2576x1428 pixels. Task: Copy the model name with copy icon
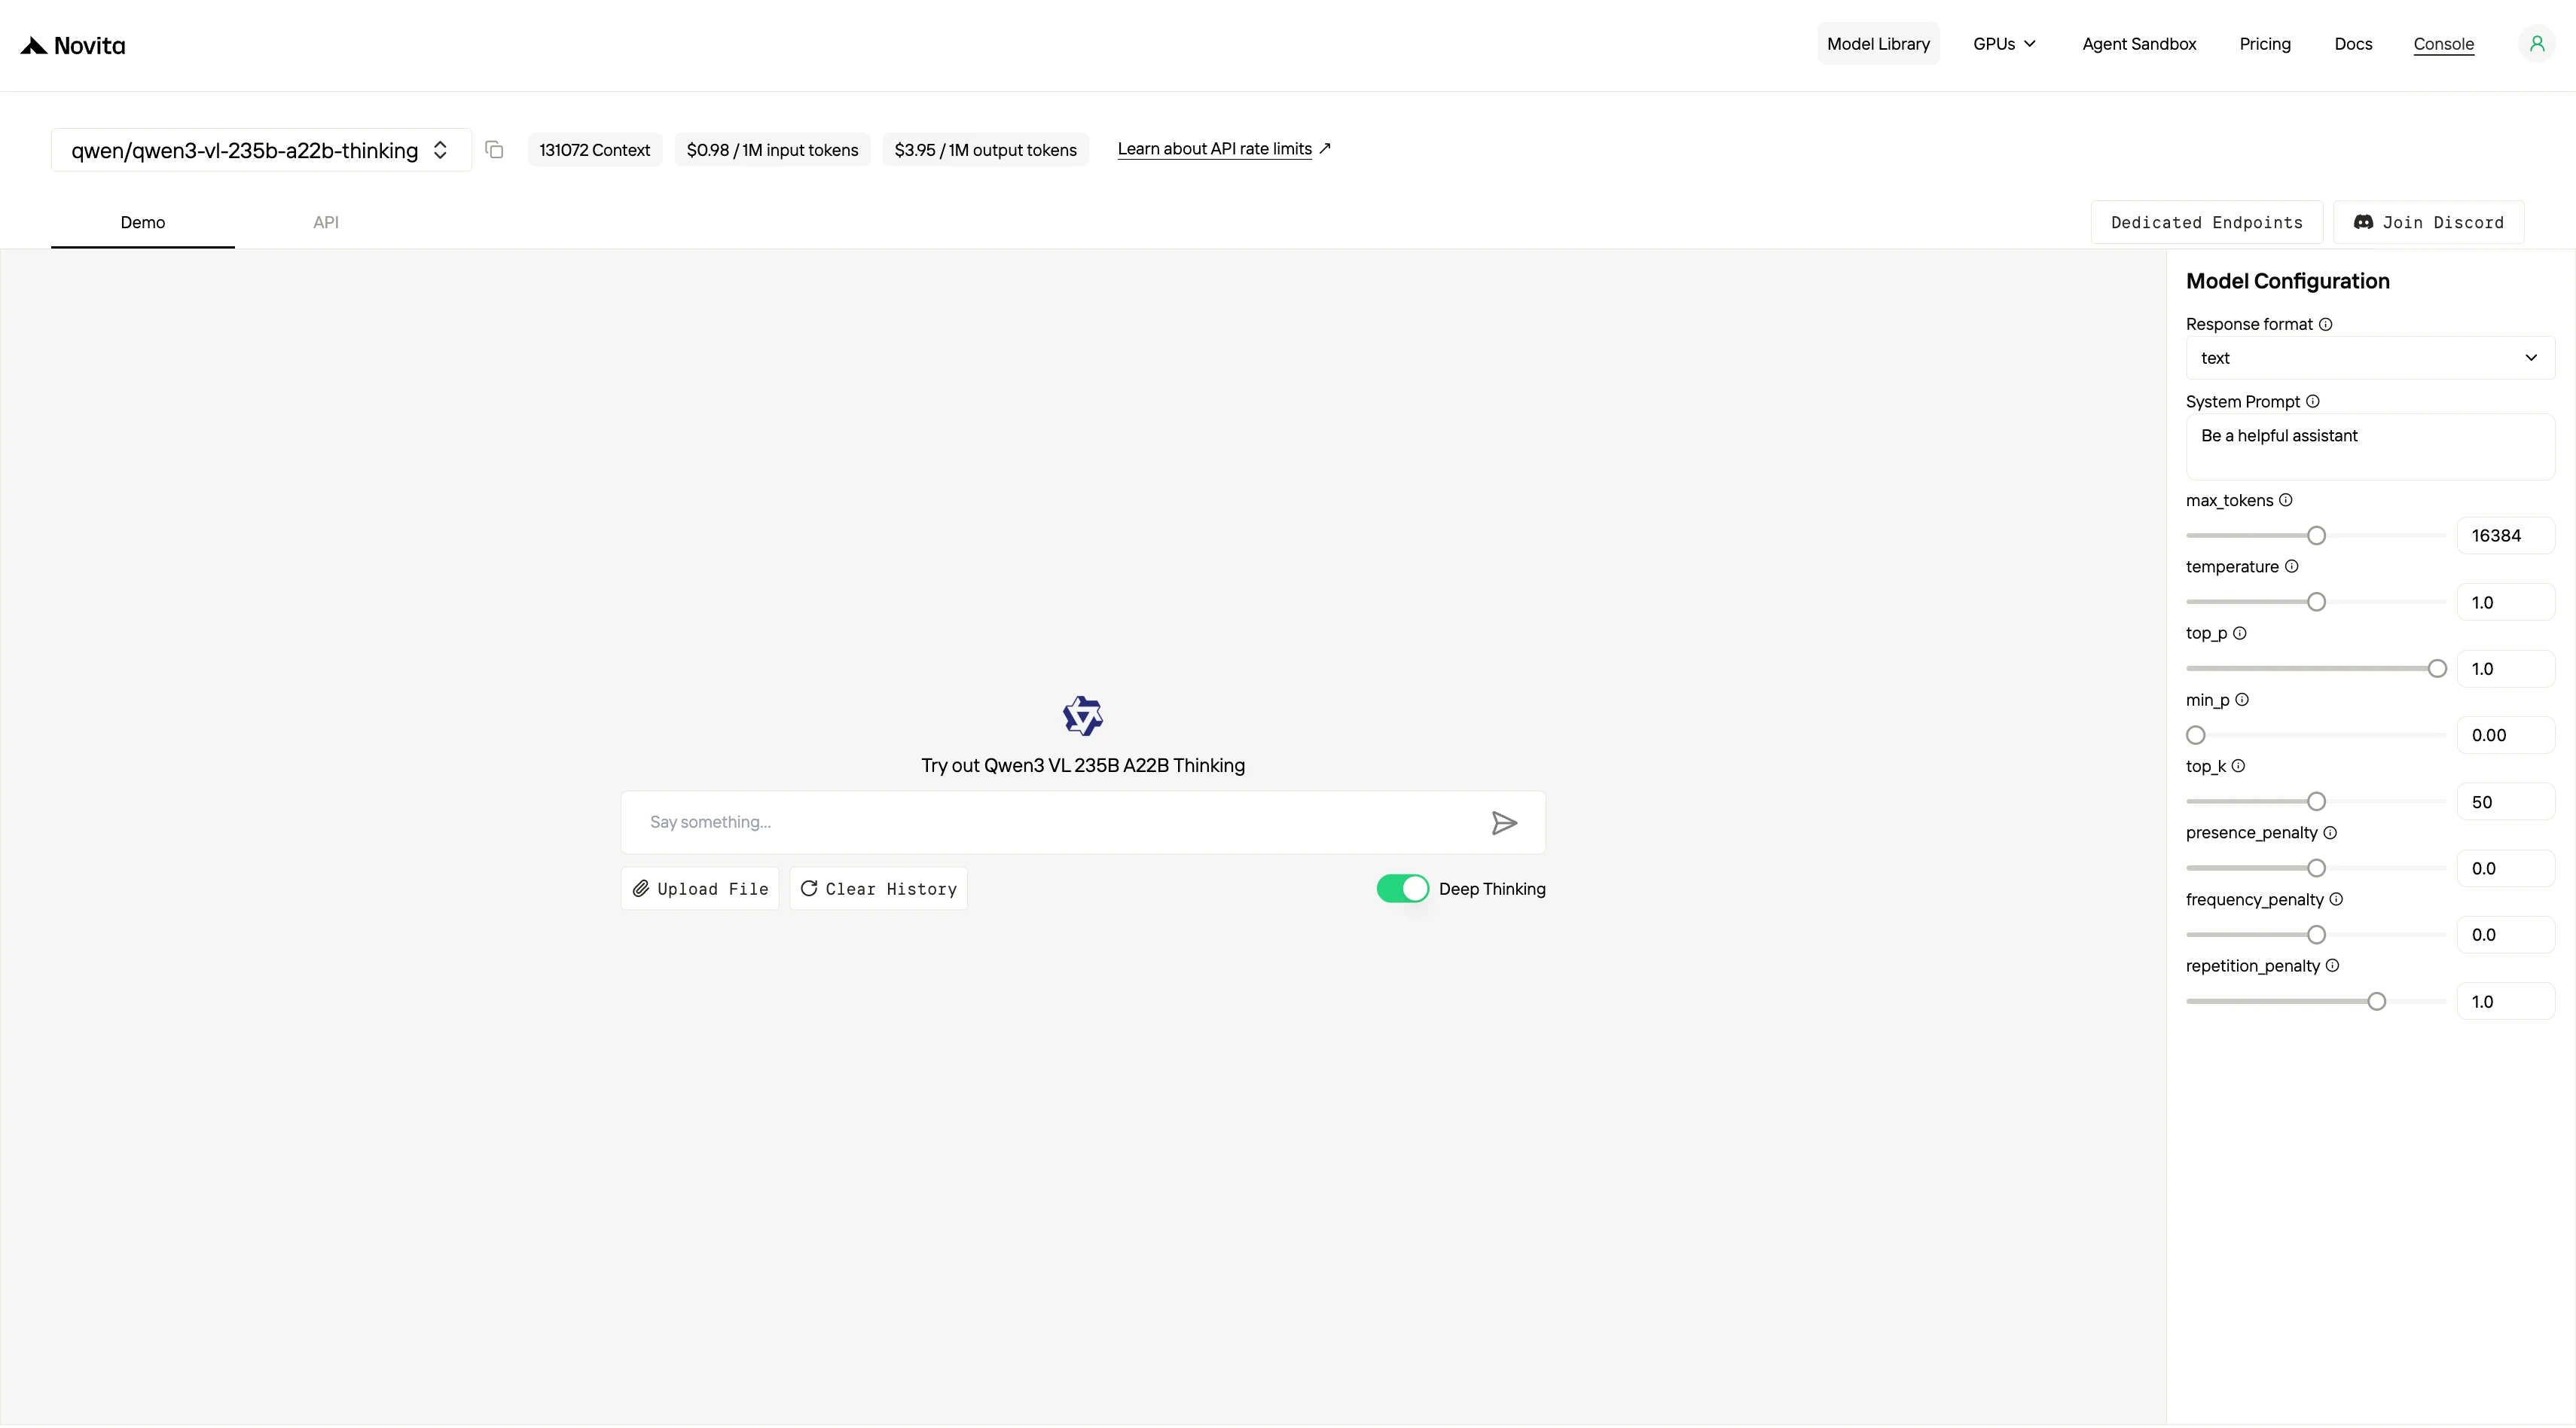tap(494, 150)
